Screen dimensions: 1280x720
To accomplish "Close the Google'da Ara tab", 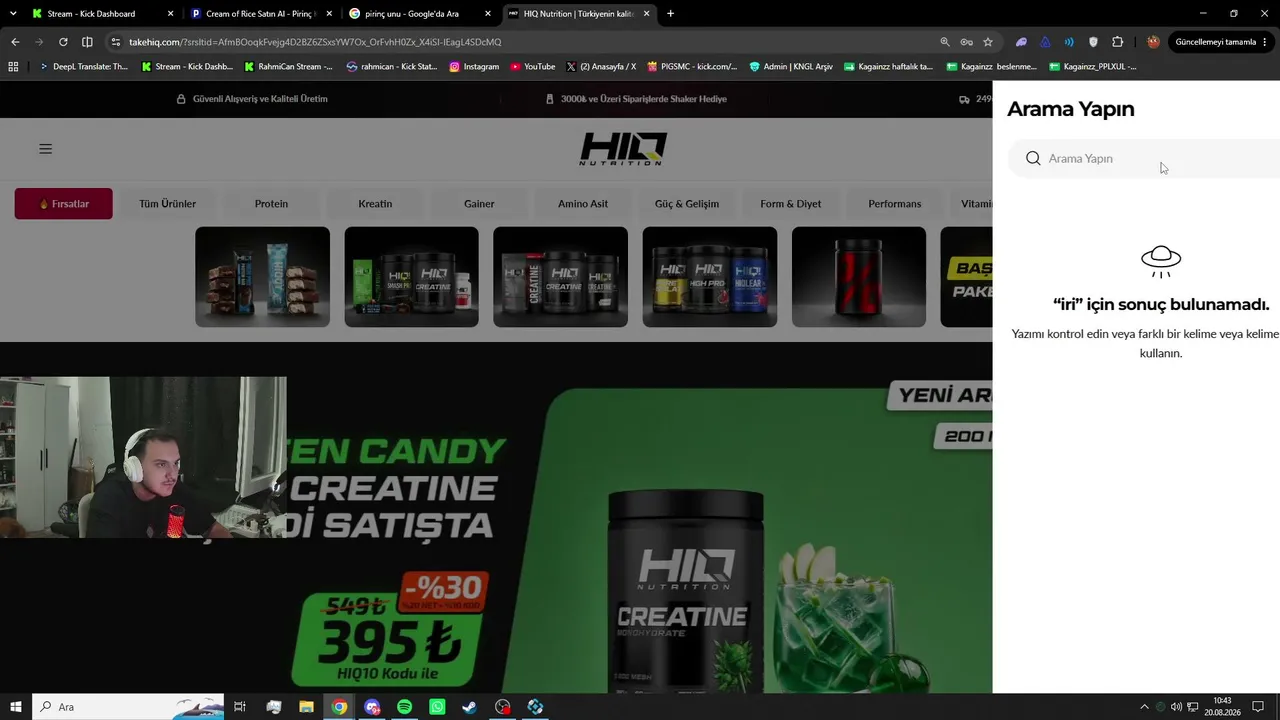I will click(488, 14).
